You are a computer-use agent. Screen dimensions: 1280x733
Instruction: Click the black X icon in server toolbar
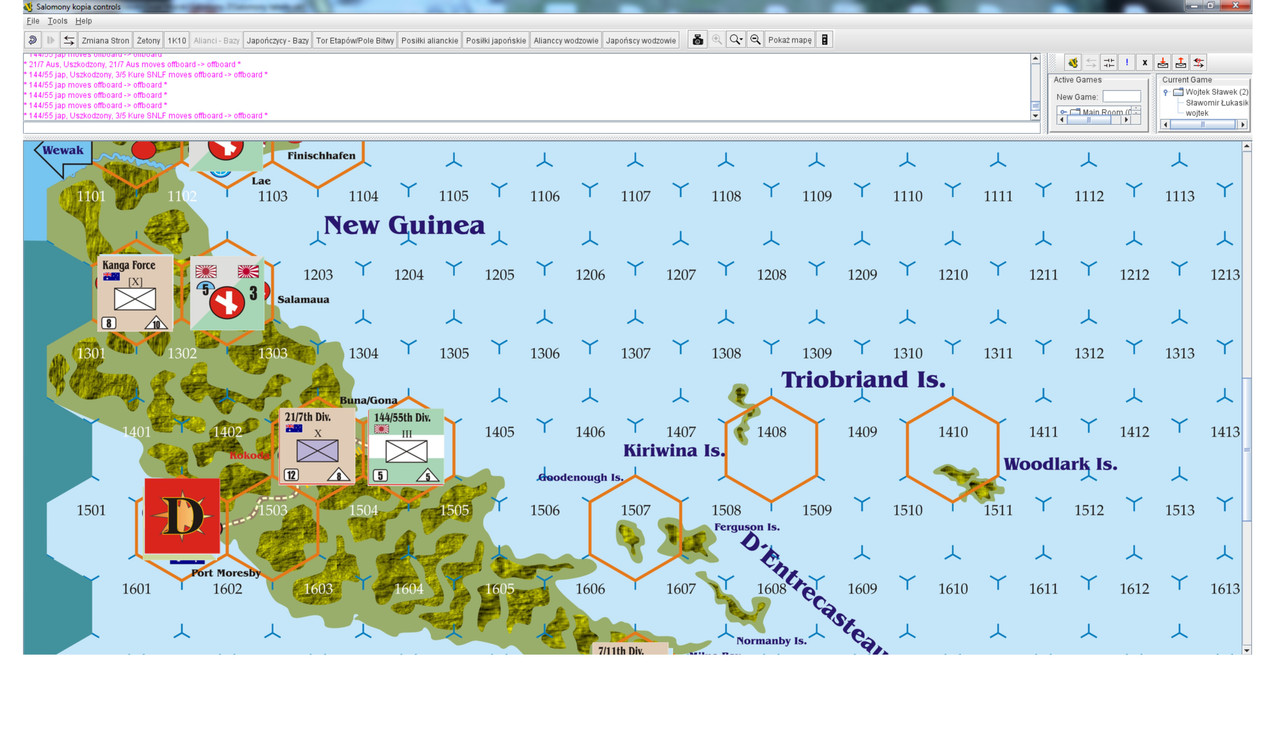(1145, 63)
